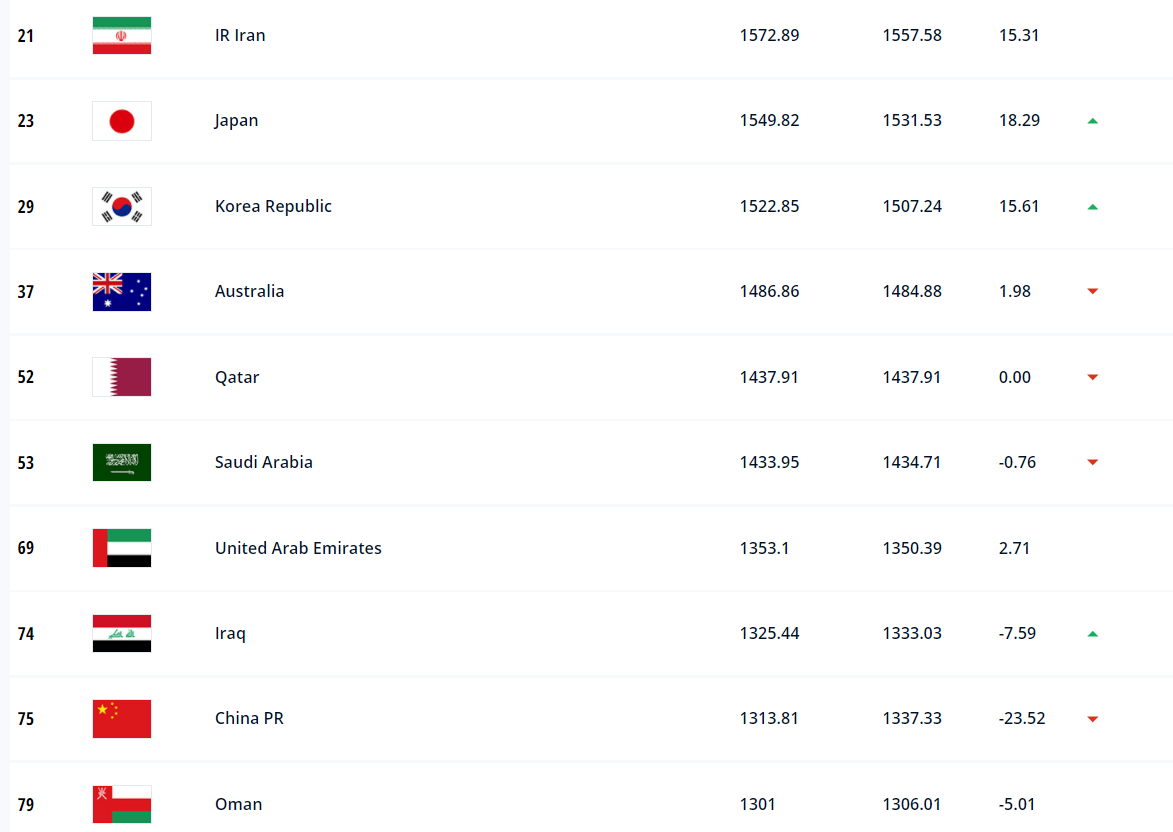
Task: Click the Japan flag icon
Action: (x=122, y=121)
